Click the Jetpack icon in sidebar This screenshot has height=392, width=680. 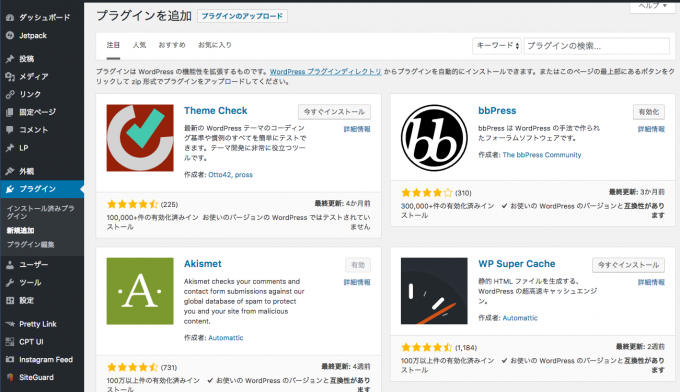[x=10, y=36]
